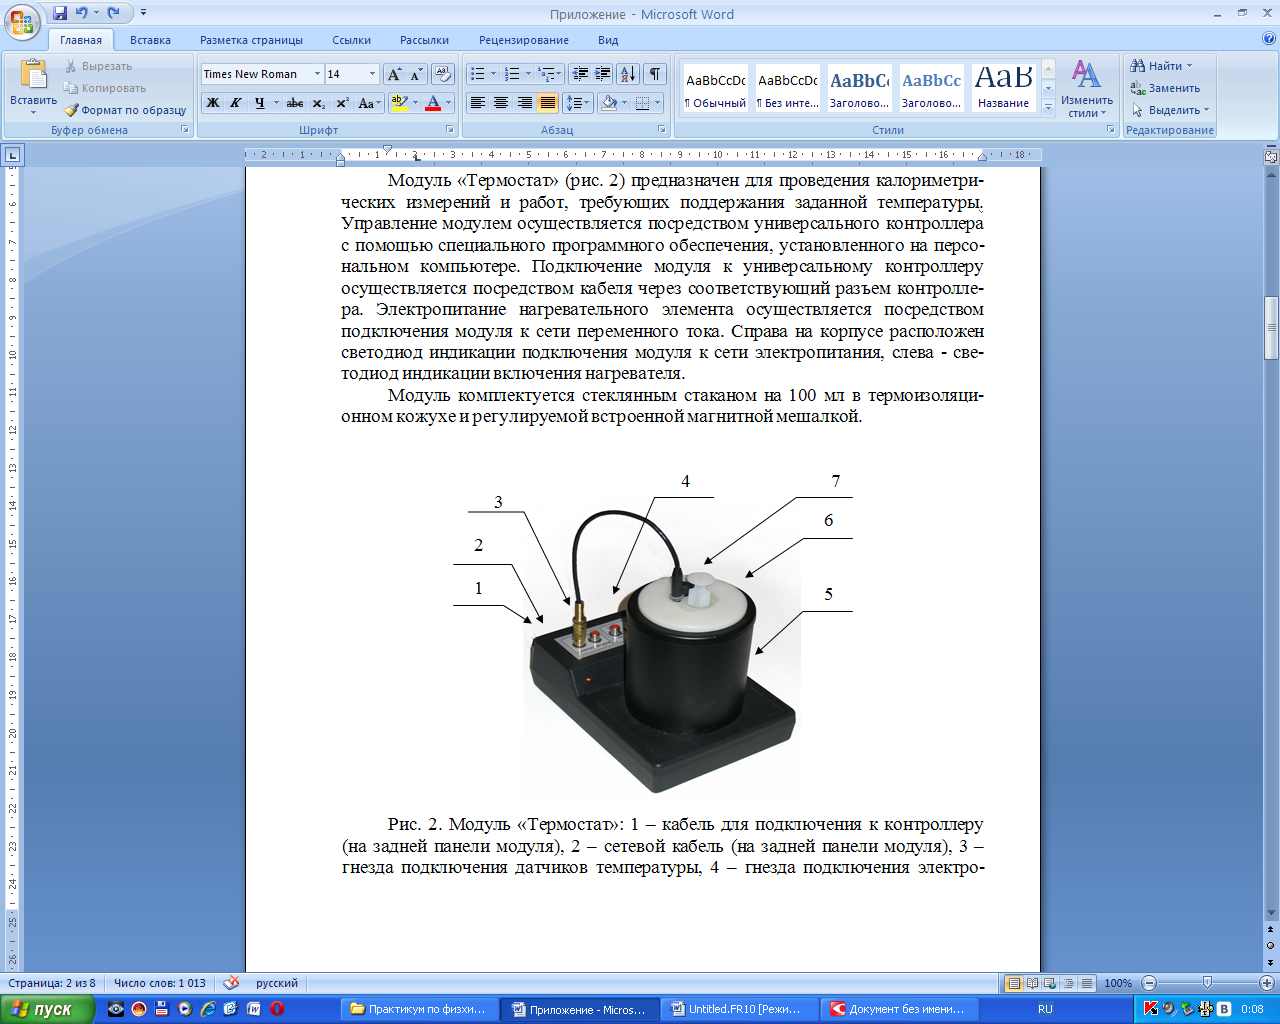Apply numbered list
Viewport: 1280px width, 1024px height.
[x=511, y=74]
